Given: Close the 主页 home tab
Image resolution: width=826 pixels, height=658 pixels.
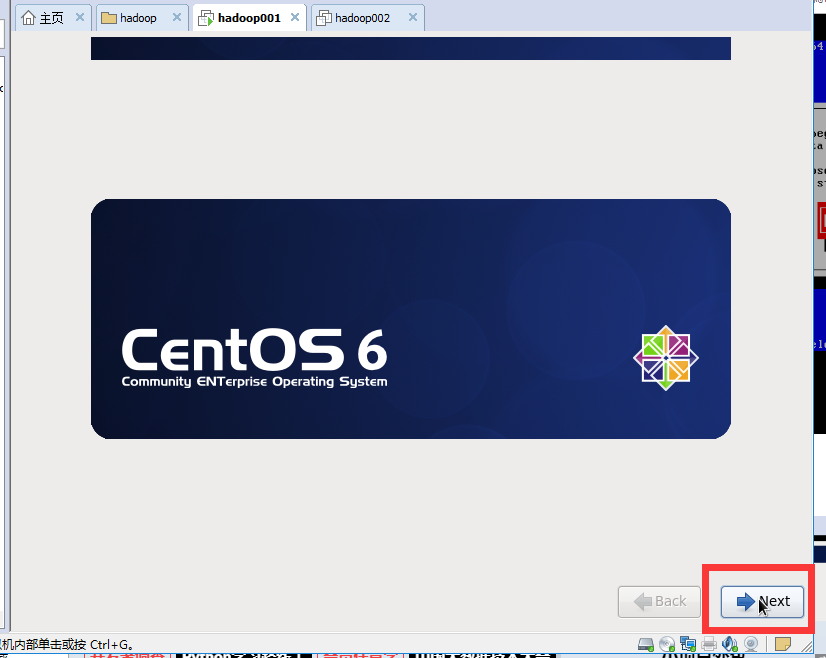Looking at the screenshot, I should click(x=80, y=17).
